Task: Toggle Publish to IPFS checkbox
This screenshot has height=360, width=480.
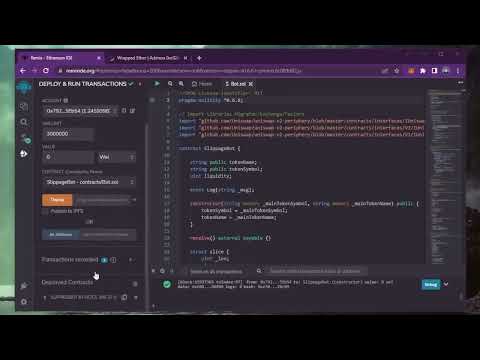Action: (45, 211)
